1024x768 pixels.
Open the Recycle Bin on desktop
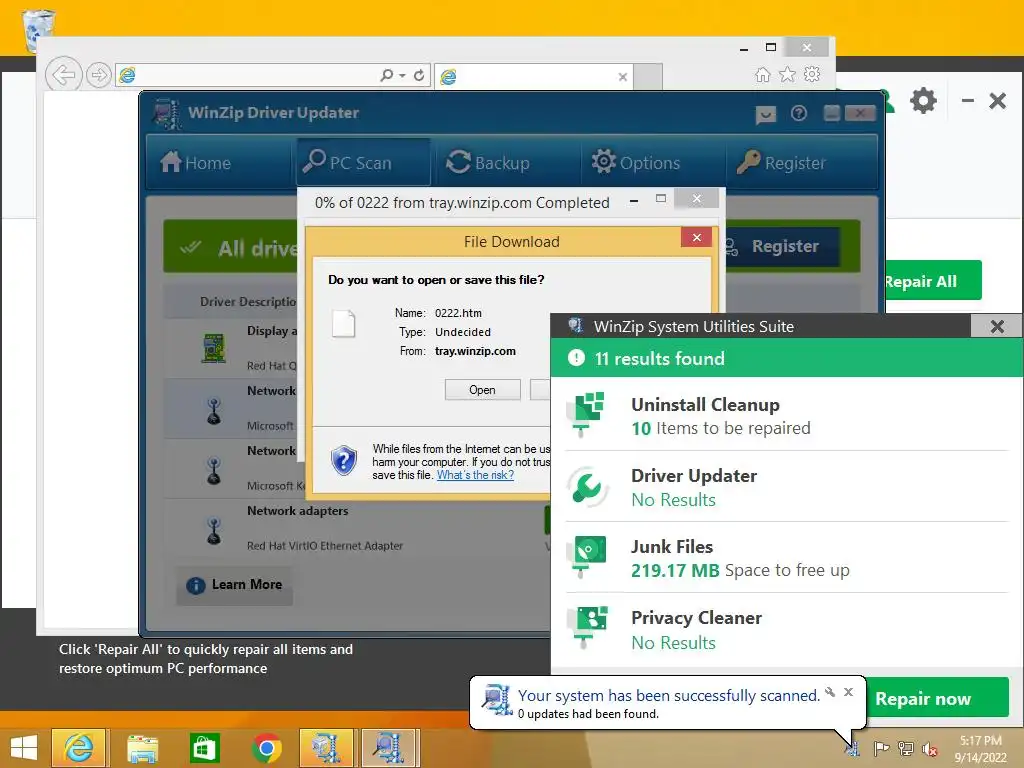coord(38,28)
